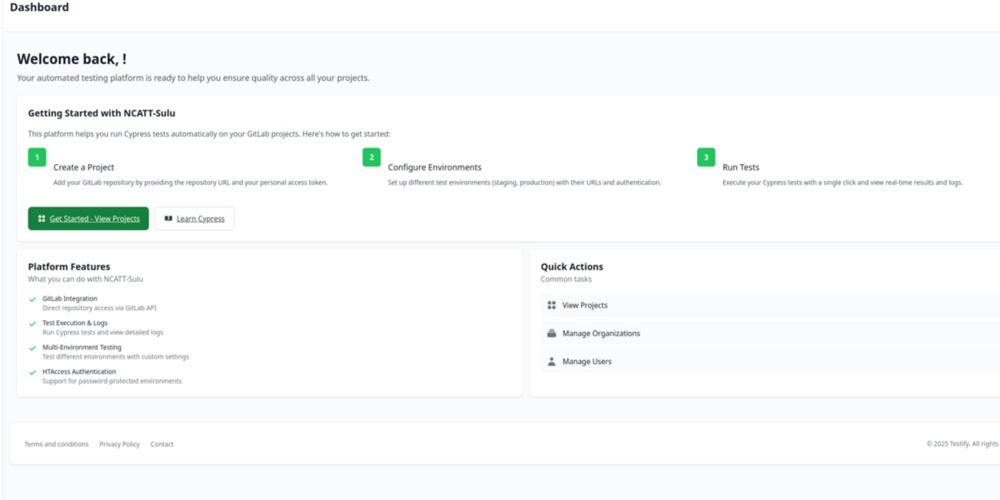1000x500 pixels.
Task: Select View Projects in Quick Actions
Action: [585, 305]
